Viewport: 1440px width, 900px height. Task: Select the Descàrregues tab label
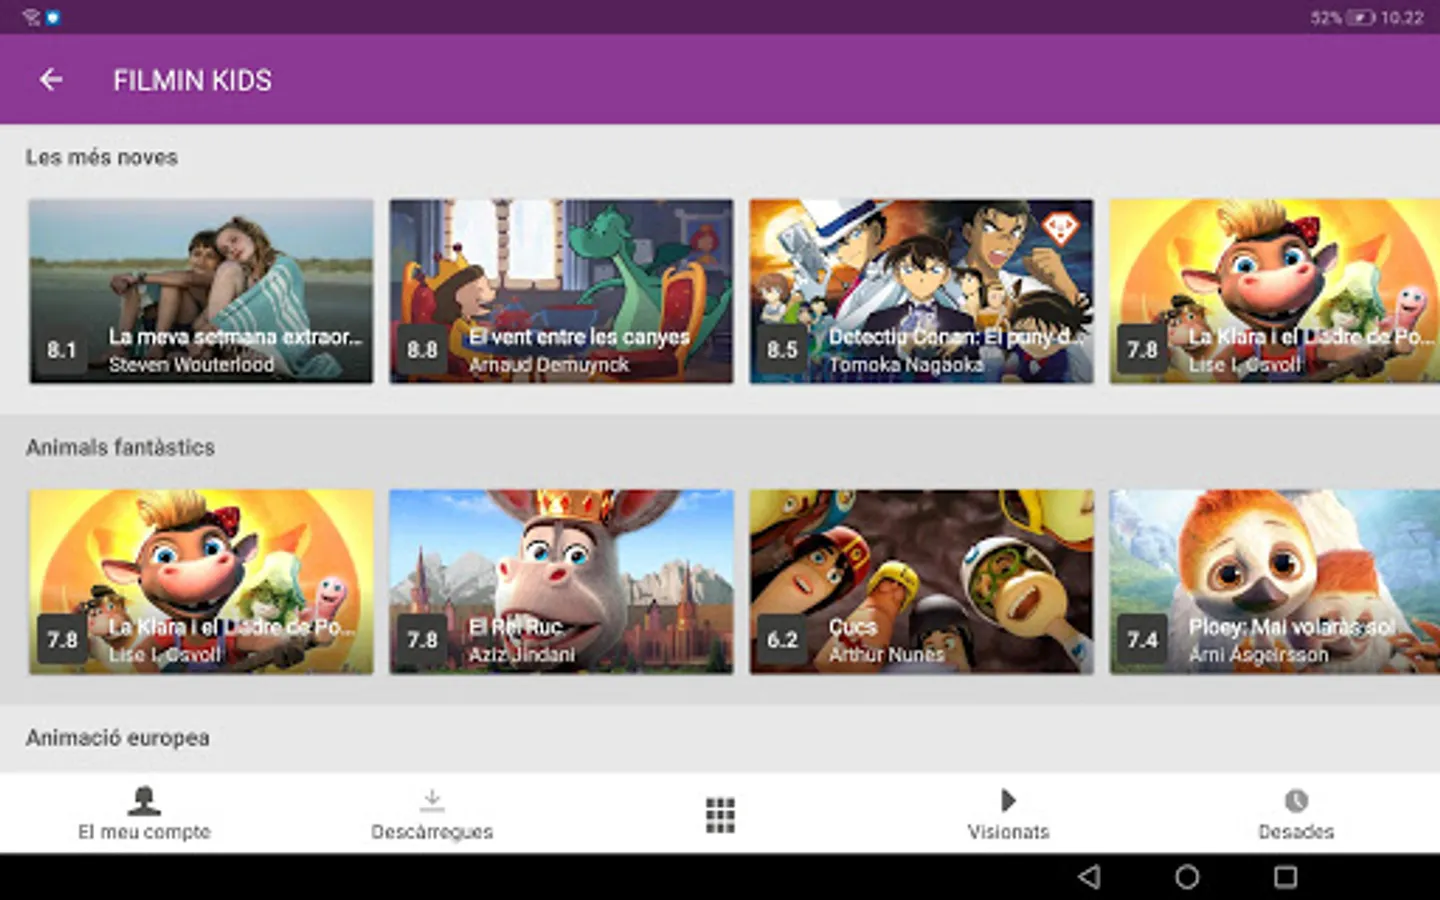[432, 832]
